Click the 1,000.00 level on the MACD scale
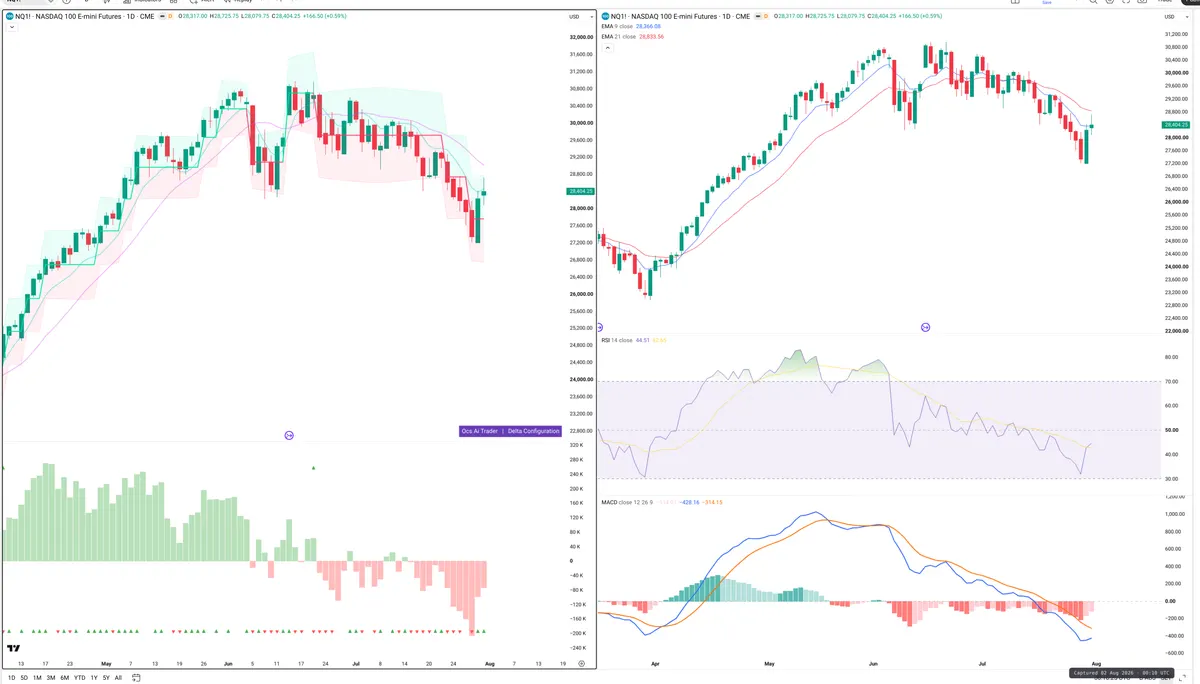The height and width of the screenshot is (684, 1200). pos(1174,514)
